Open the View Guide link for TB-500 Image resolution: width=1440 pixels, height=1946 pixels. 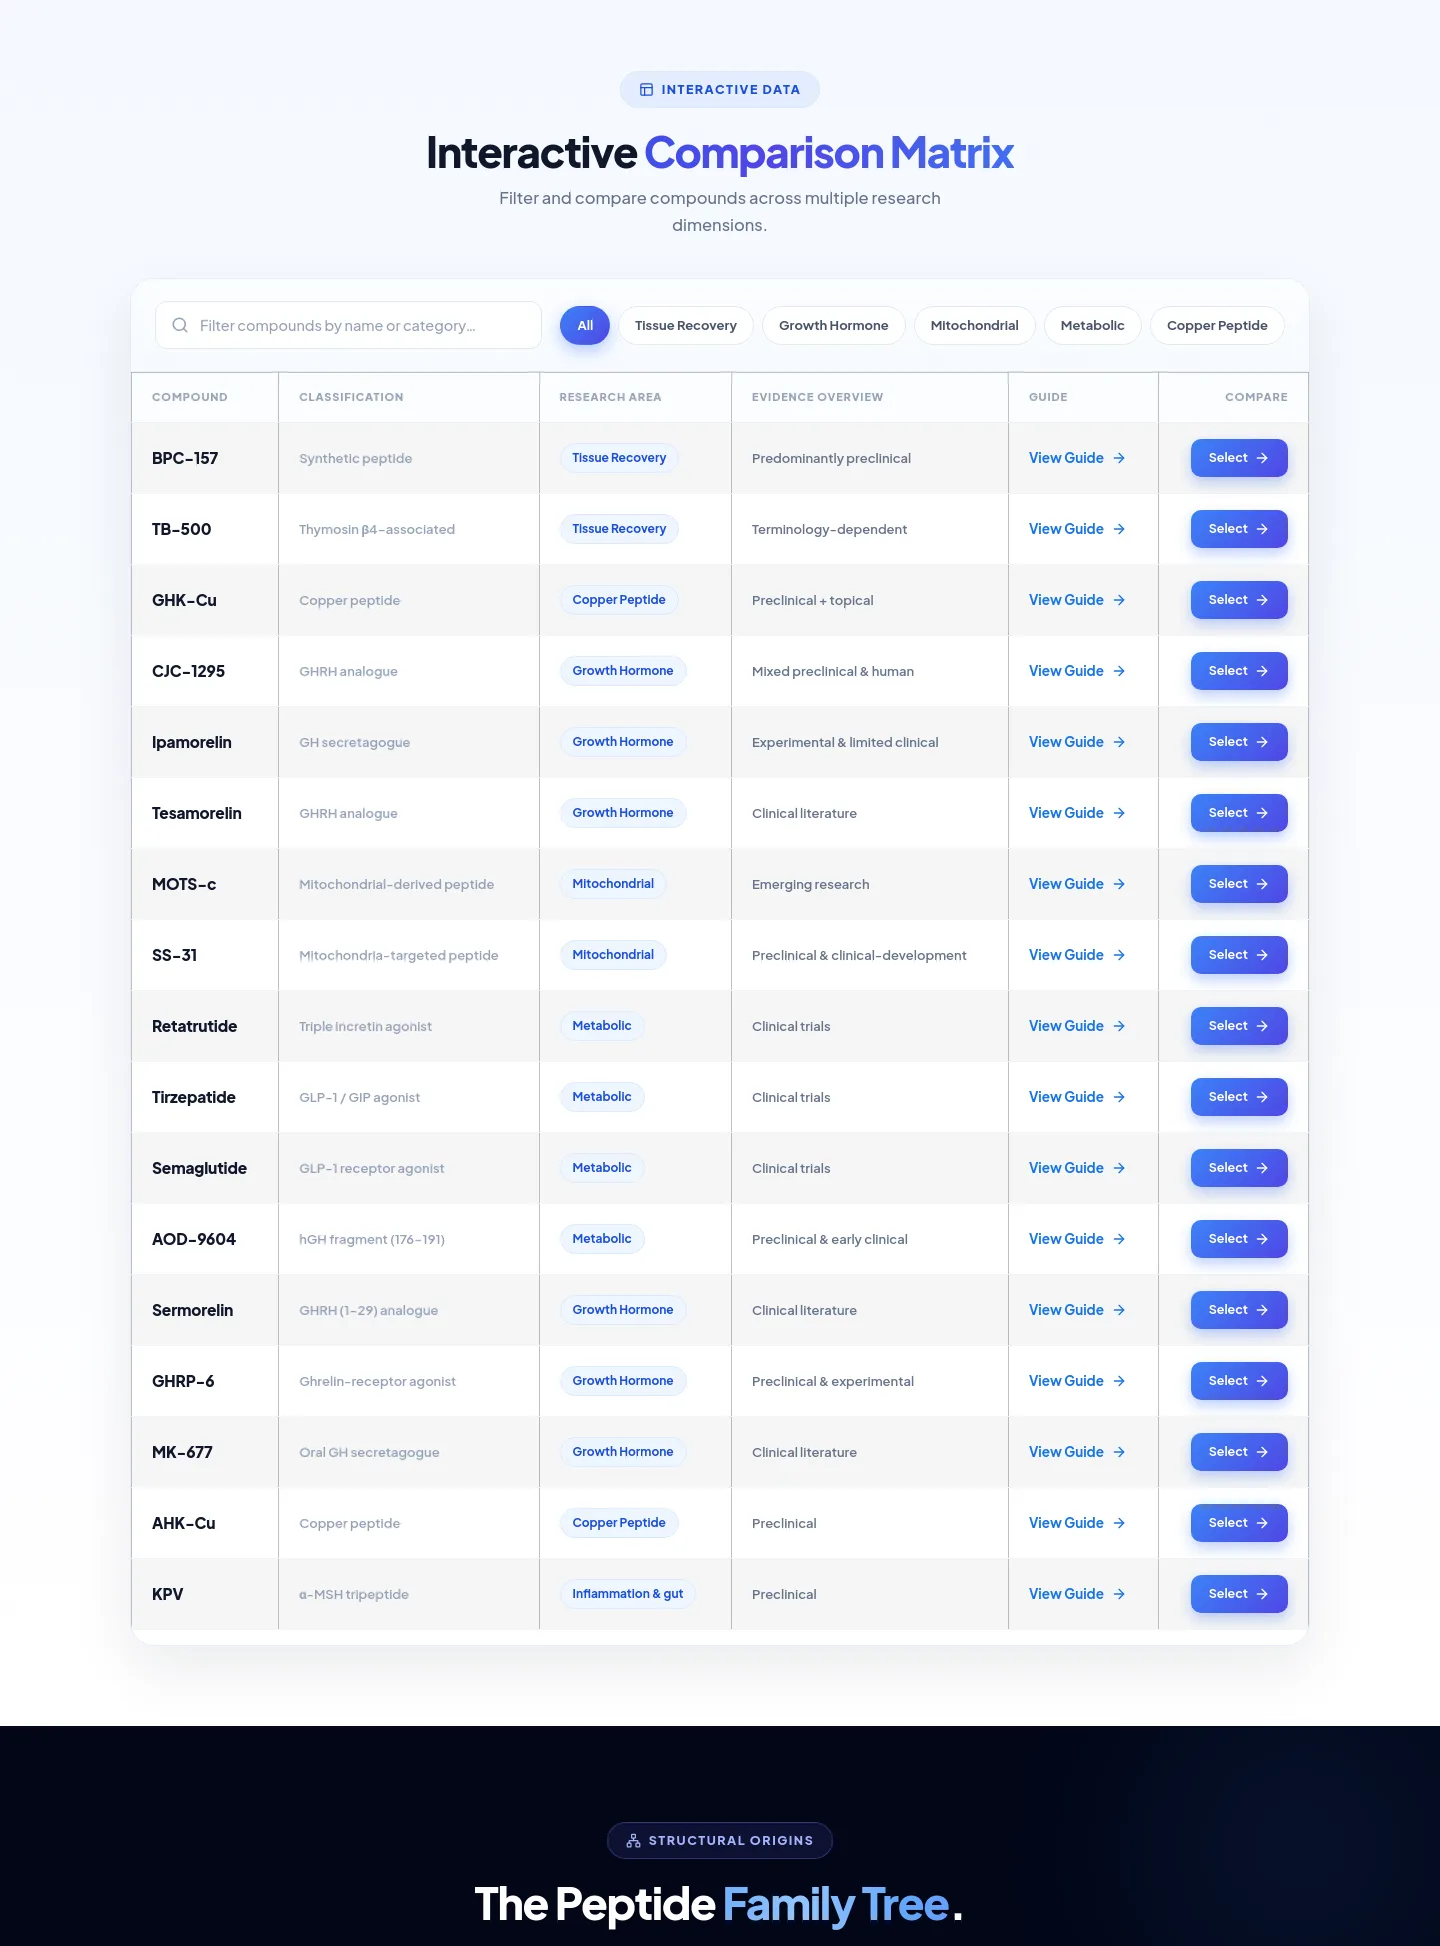tap(1077, 529)
